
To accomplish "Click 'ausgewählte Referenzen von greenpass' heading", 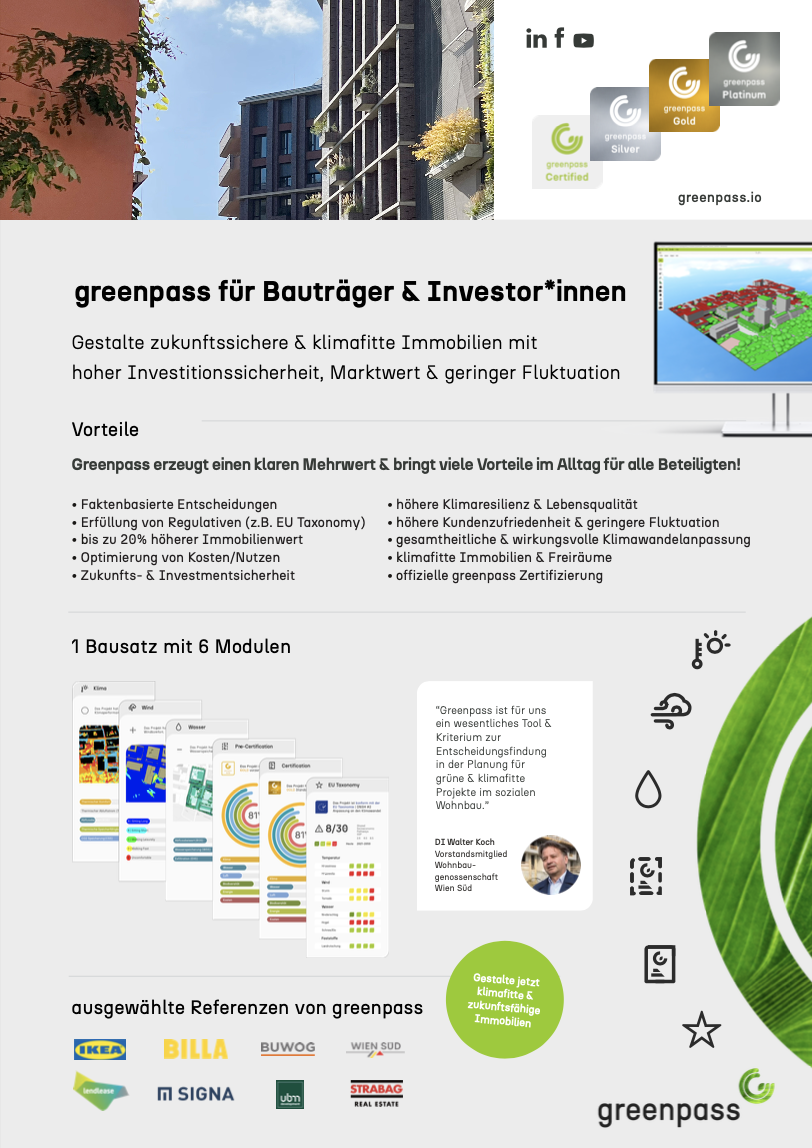I will pyautogui.click(x=247, y=1008).
